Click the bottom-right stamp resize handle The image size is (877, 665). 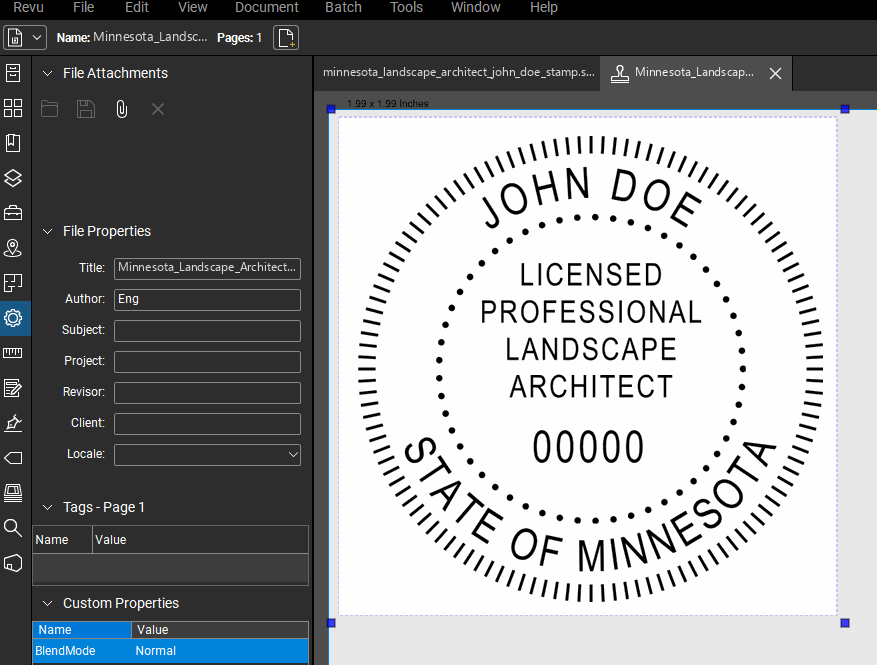click(x=845, y=622)
